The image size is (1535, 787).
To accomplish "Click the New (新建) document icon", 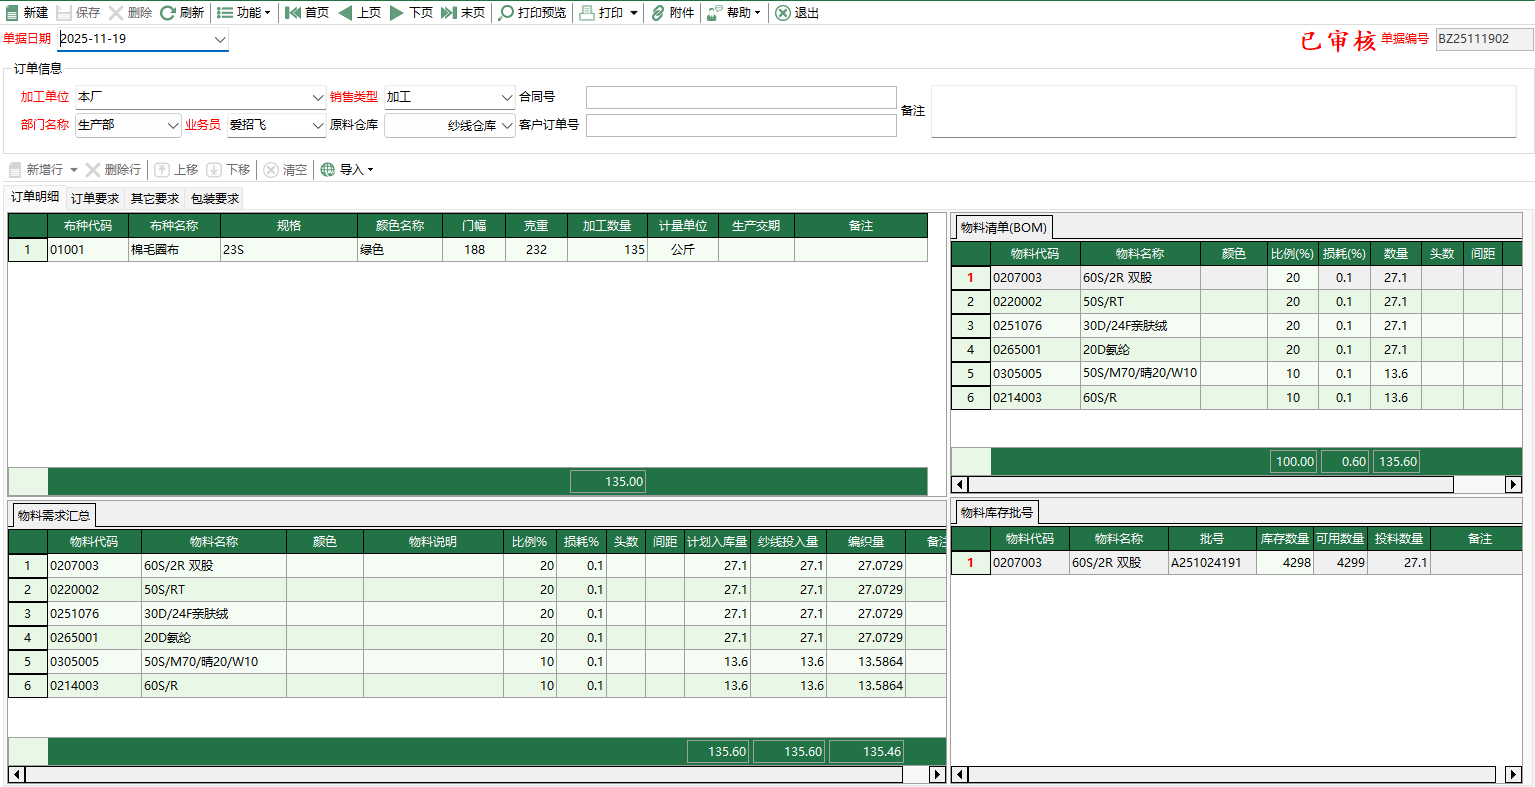I will point(12,13).
